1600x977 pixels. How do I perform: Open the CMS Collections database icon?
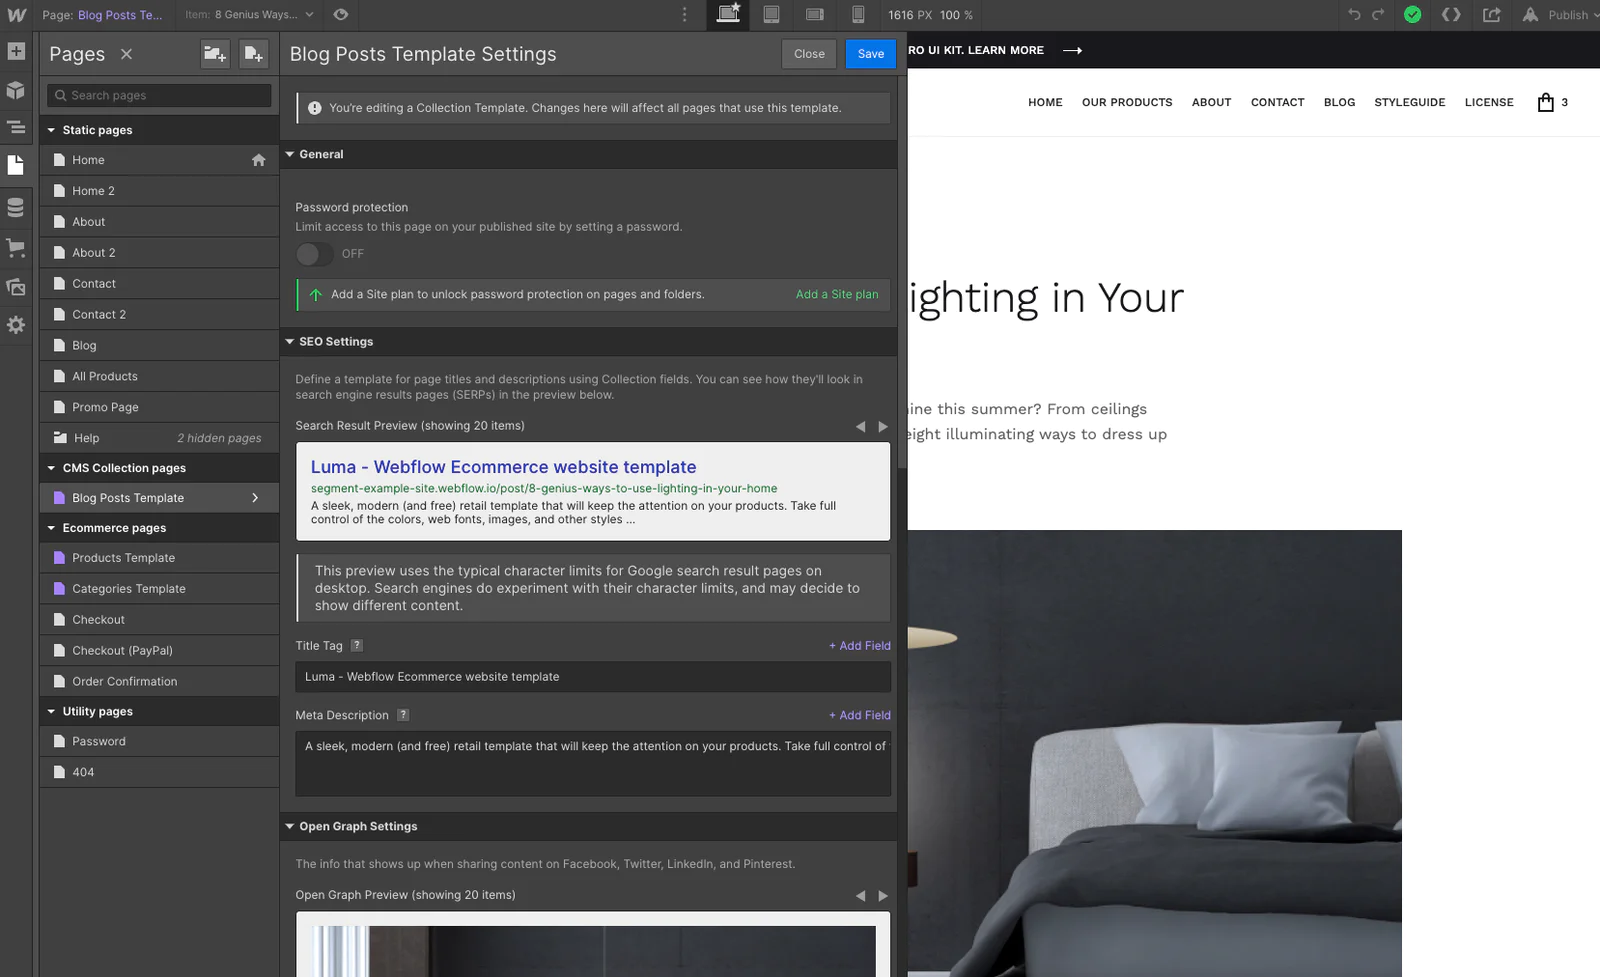(x=16, y=207)
